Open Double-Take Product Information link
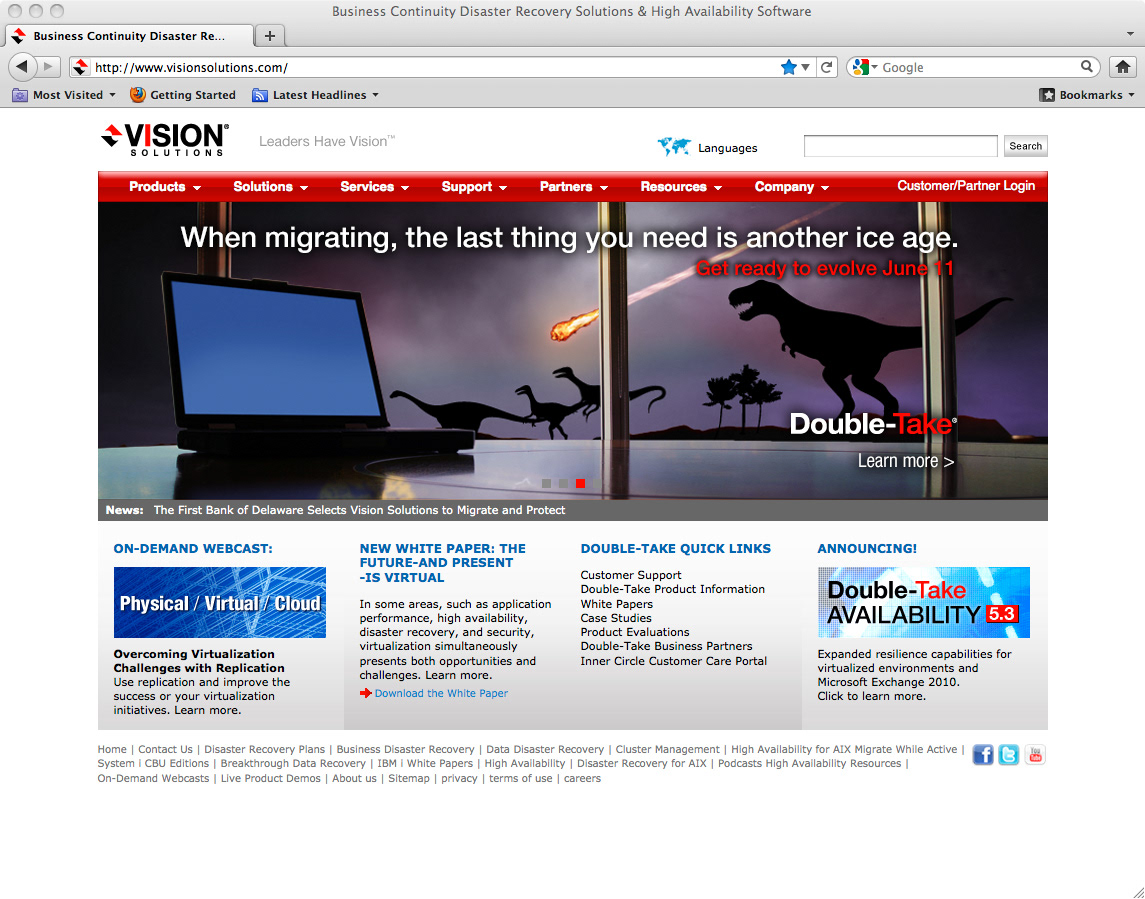This screenshot has width=1145, height=899. [x=673, y=589]
